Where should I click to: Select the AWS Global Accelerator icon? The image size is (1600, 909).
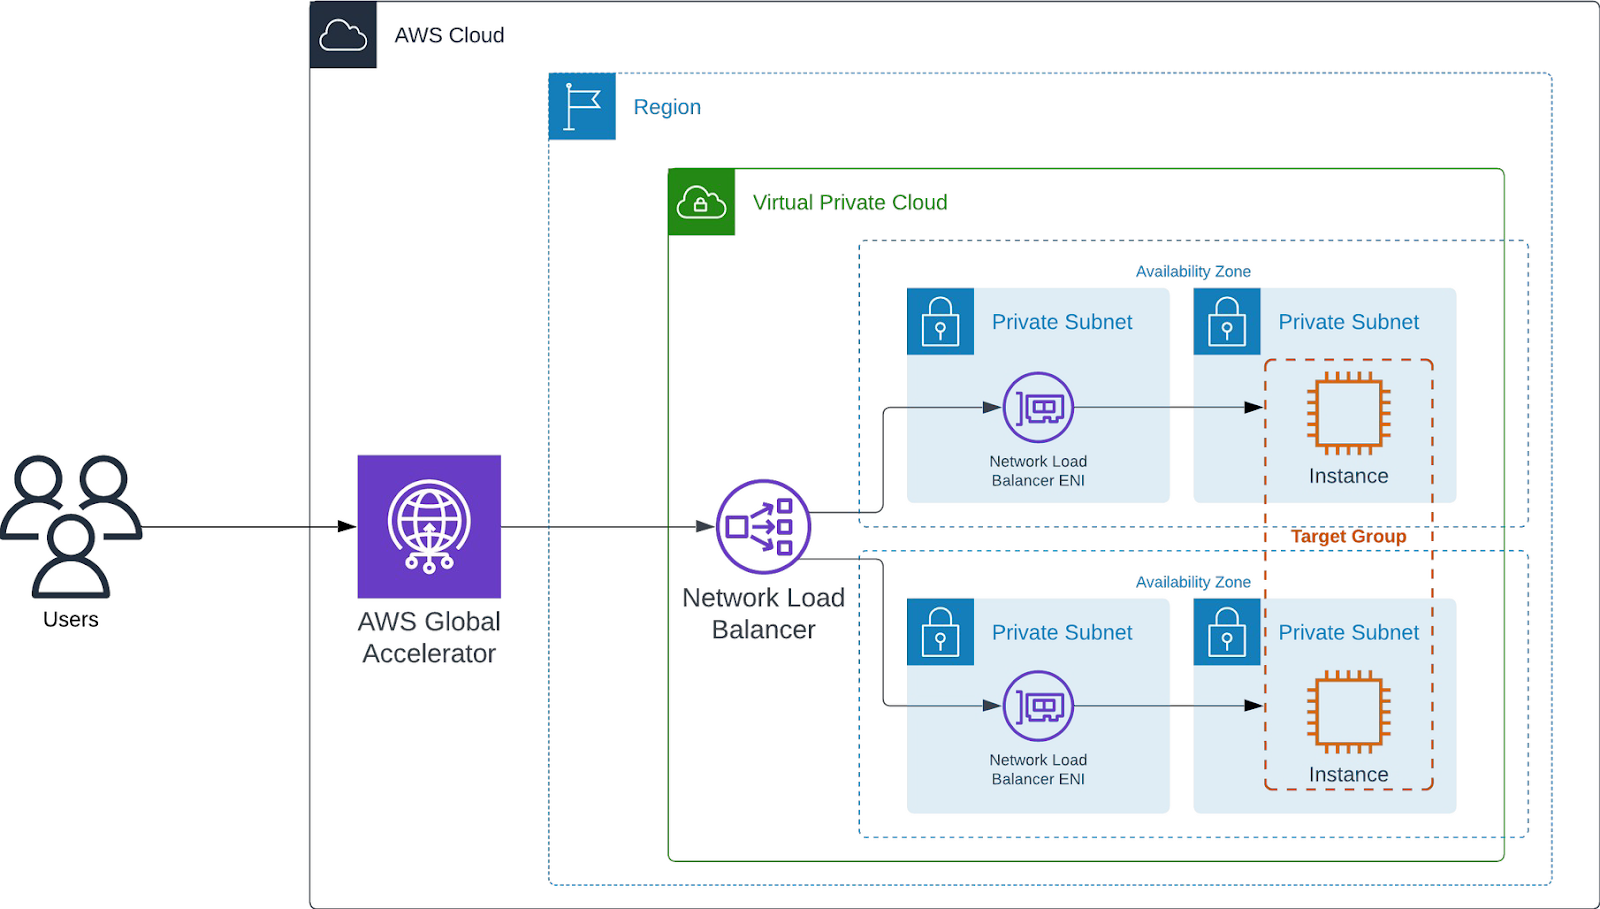pyautogui.click(x=428, y=527)
